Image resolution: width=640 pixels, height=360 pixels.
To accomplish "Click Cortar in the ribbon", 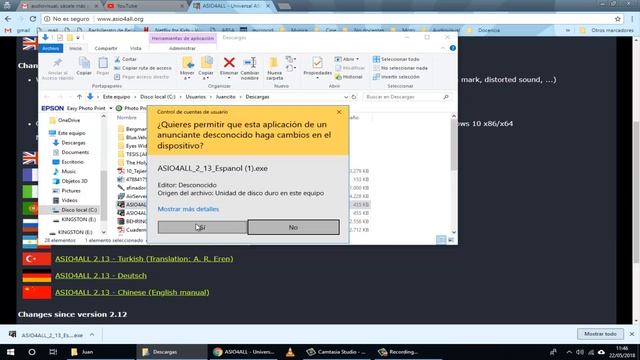I will tap(125, 59).
